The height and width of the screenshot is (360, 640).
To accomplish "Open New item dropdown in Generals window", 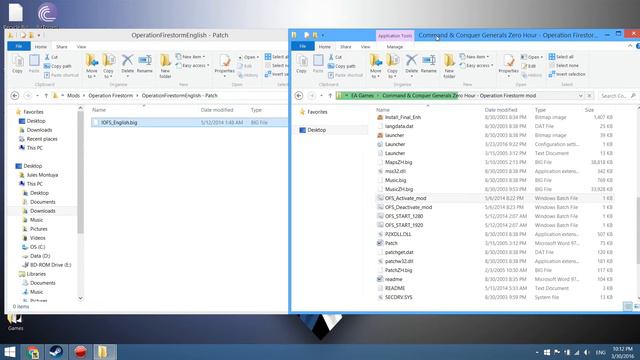I will [x=475, y=57].
